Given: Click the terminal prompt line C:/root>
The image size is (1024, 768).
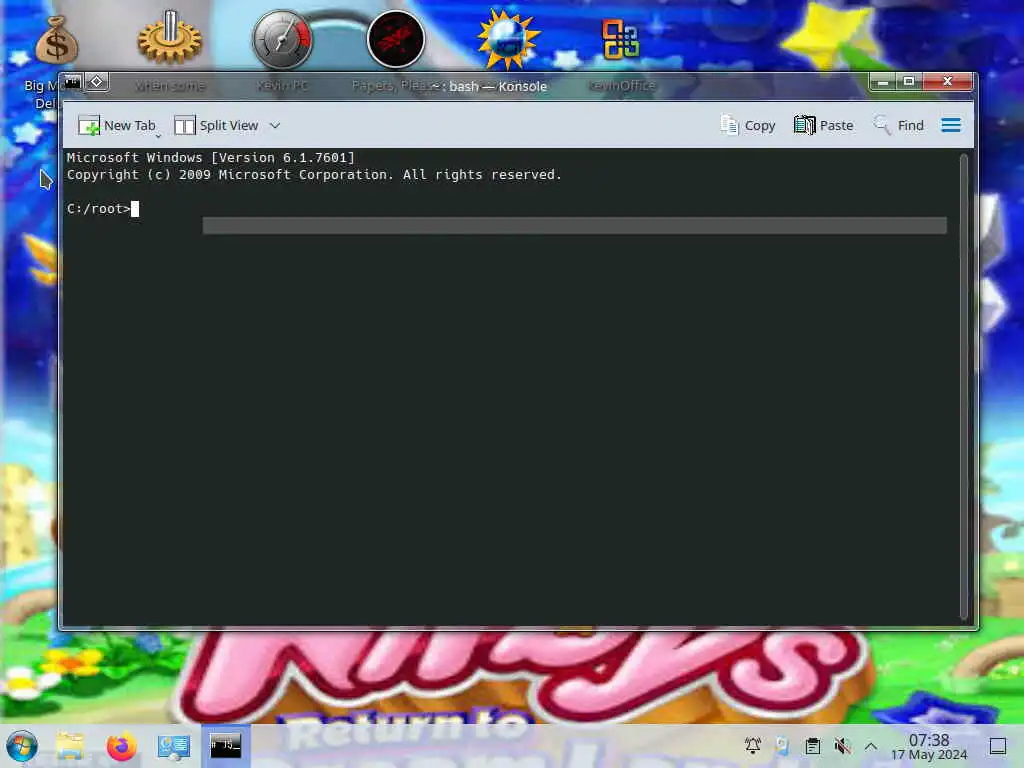Looking at the screenshot, I should coord(103,209).
